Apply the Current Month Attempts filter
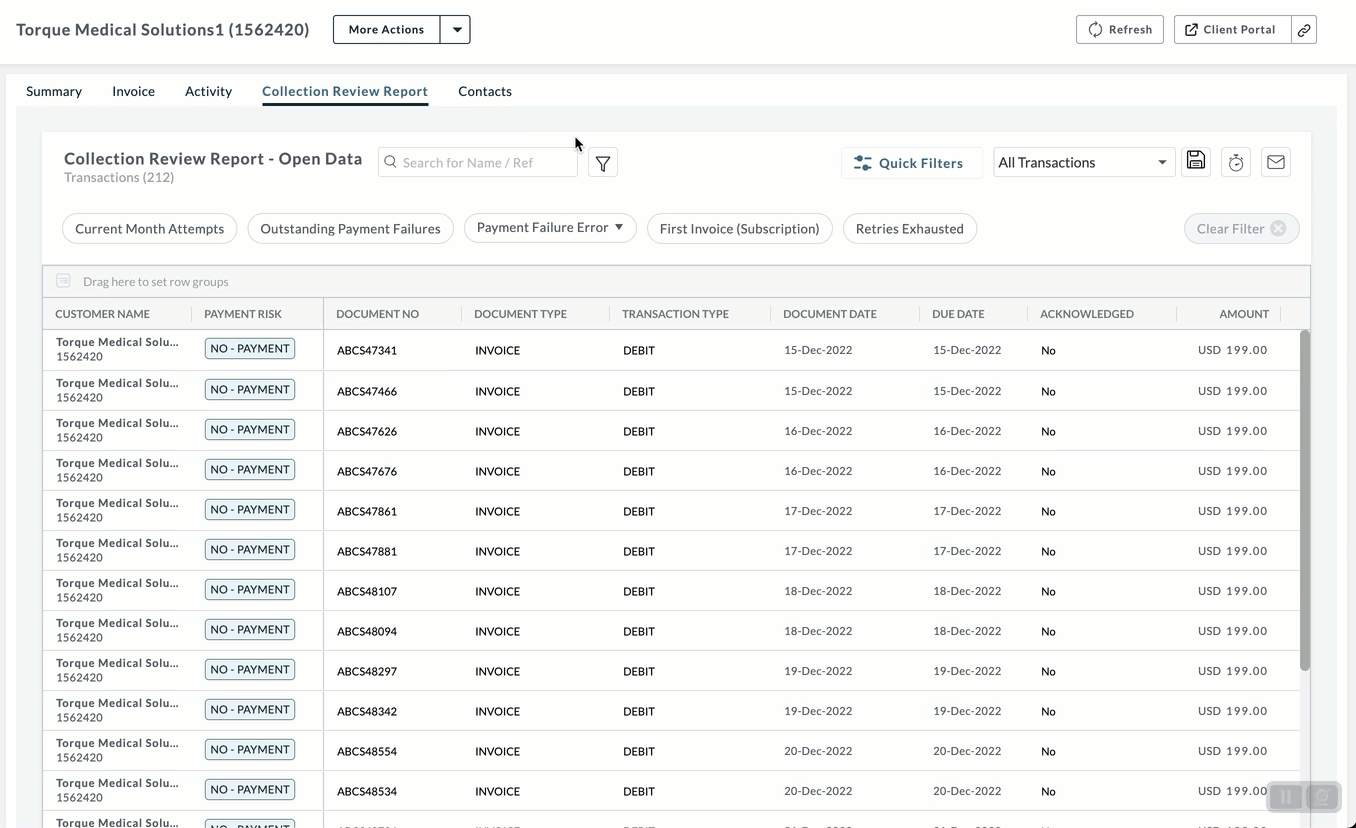The height and width of the screenshot is (828, 1356). tap(150, 229)
